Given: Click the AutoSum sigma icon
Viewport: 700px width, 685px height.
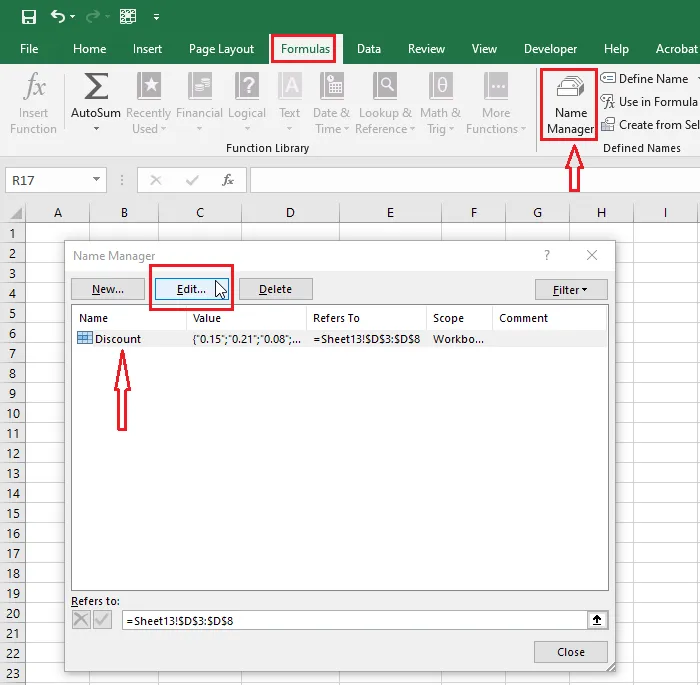Looking at the screenshot, I should pos(96,86).
